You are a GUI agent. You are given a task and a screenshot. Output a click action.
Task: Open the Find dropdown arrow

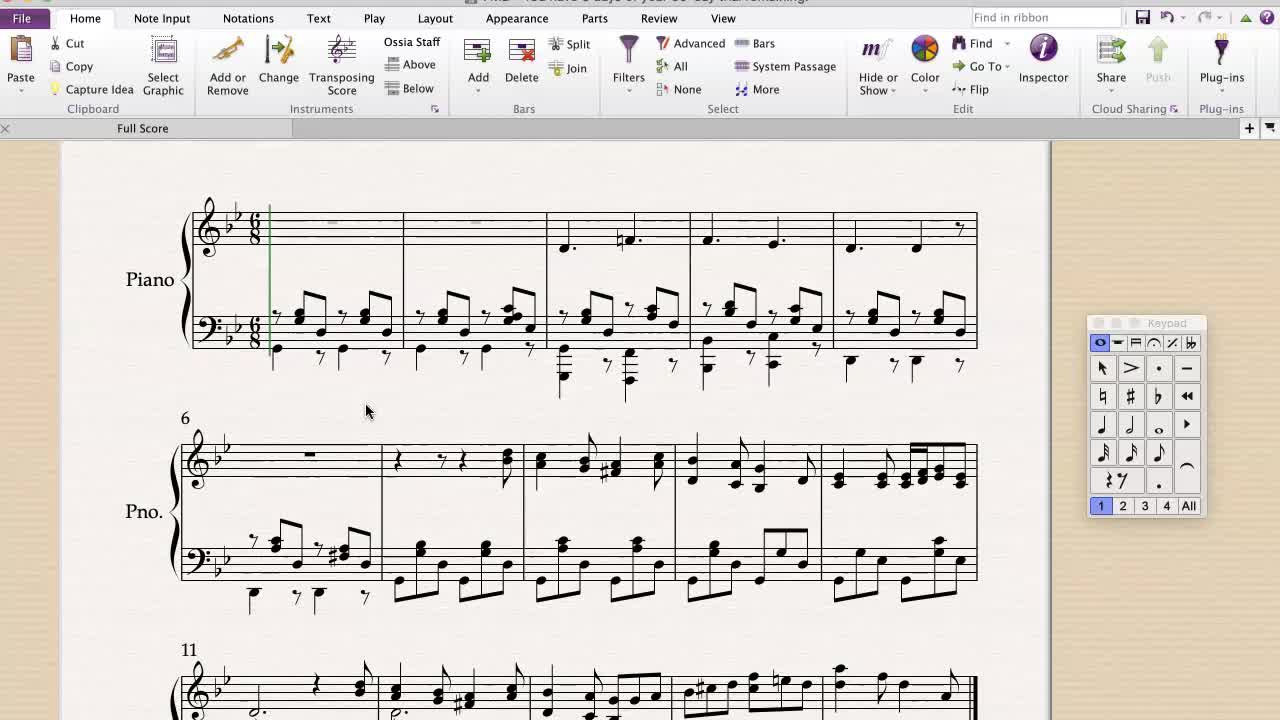pyautogui.click(x=1007, y=44)
